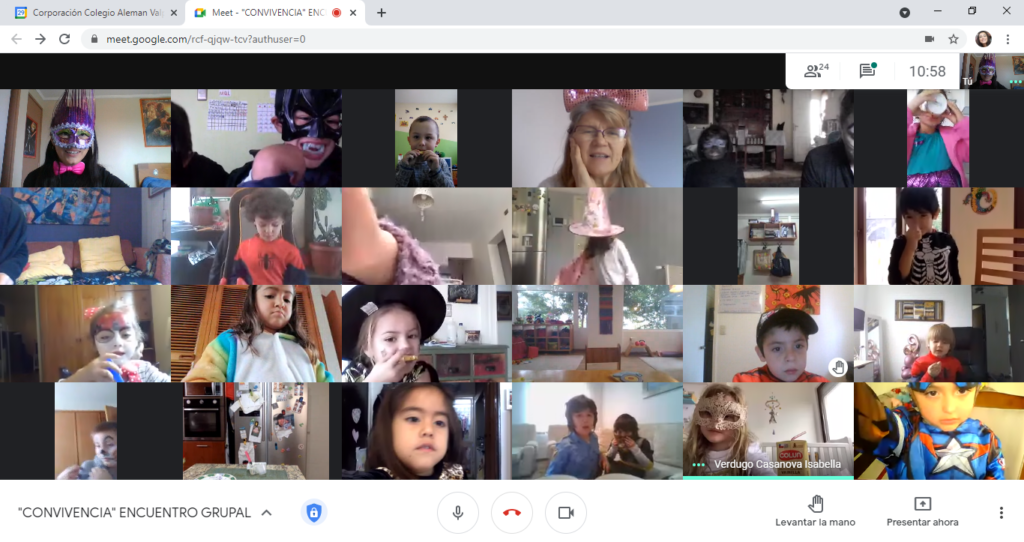The height and width of the screenshot is (542, 1024).
Task: Open a new browser tab
Action: (x=381, y=13)
